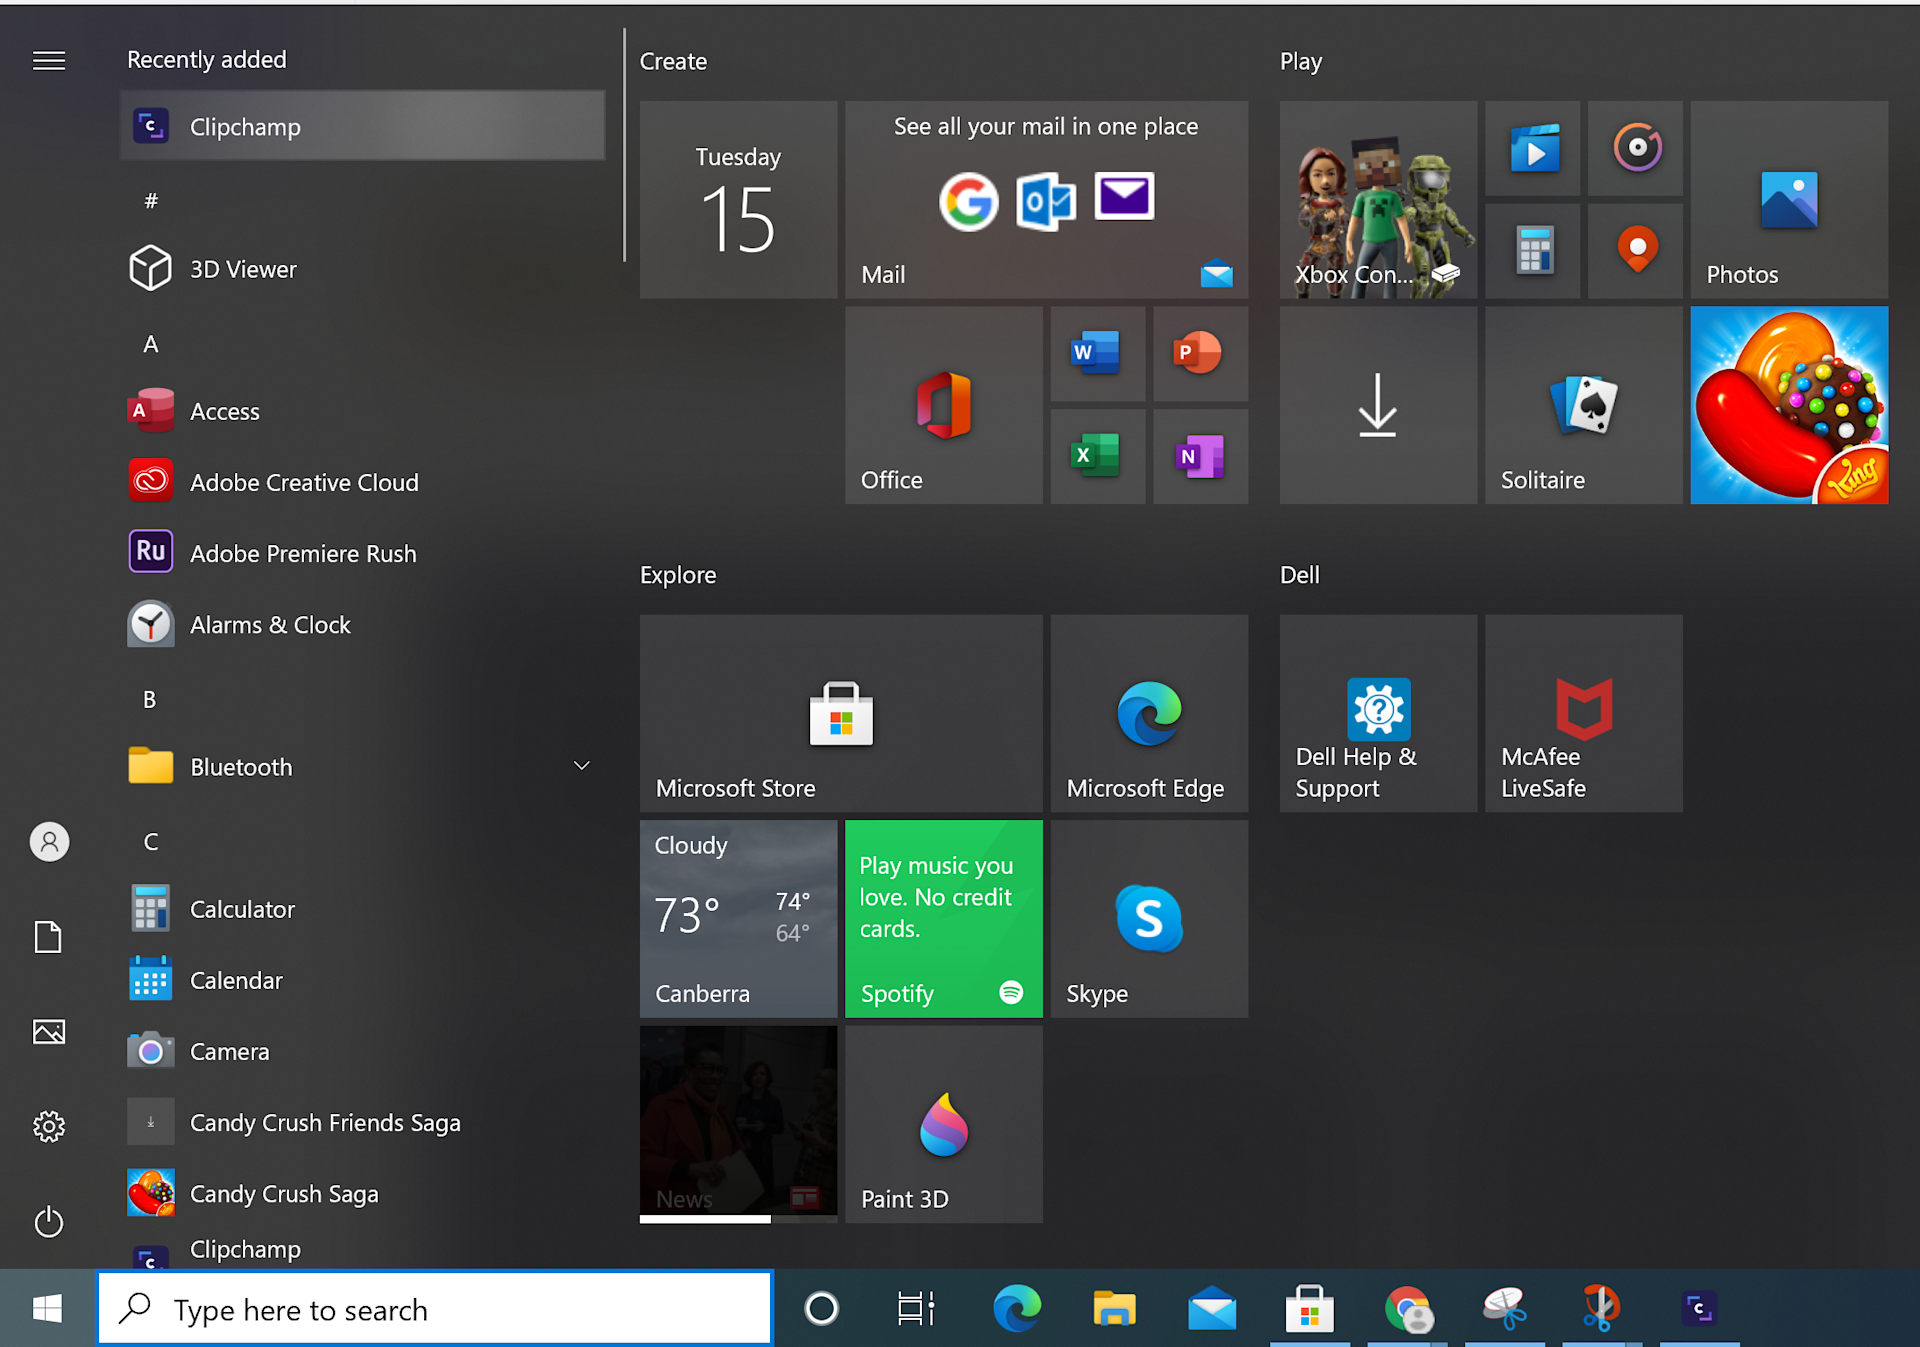Open the Microsoft Edge tile
This screenshot has width=1920, height=1347.
coord(1149,713)
